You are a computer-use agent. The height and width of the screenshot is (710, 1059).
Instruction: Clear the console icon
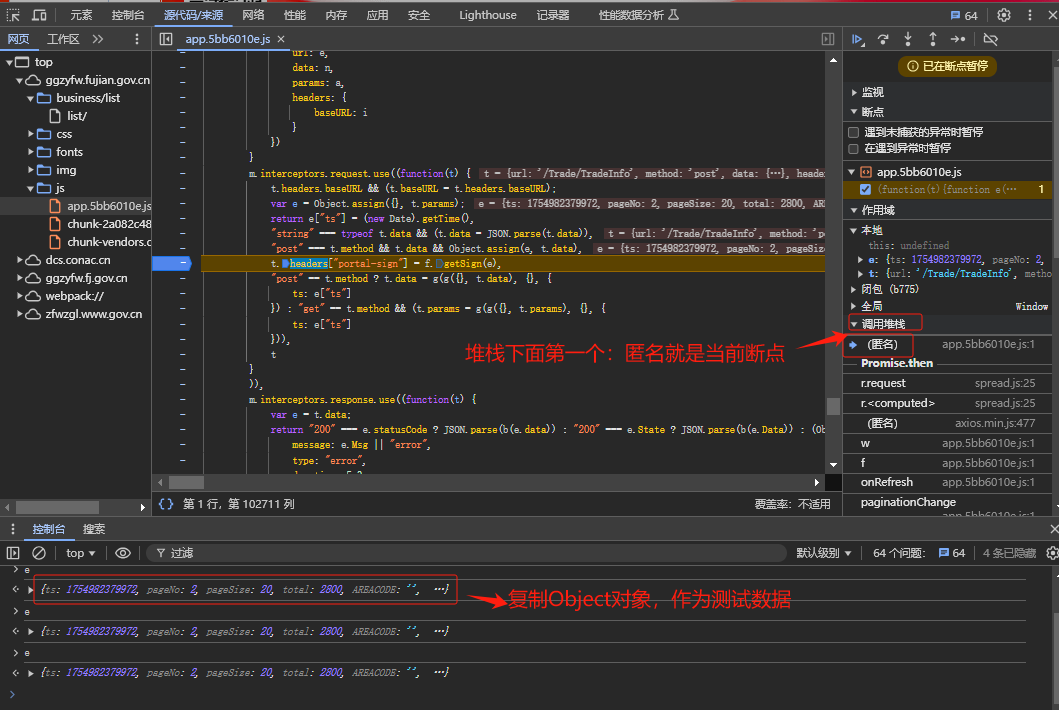pos(39,553)
